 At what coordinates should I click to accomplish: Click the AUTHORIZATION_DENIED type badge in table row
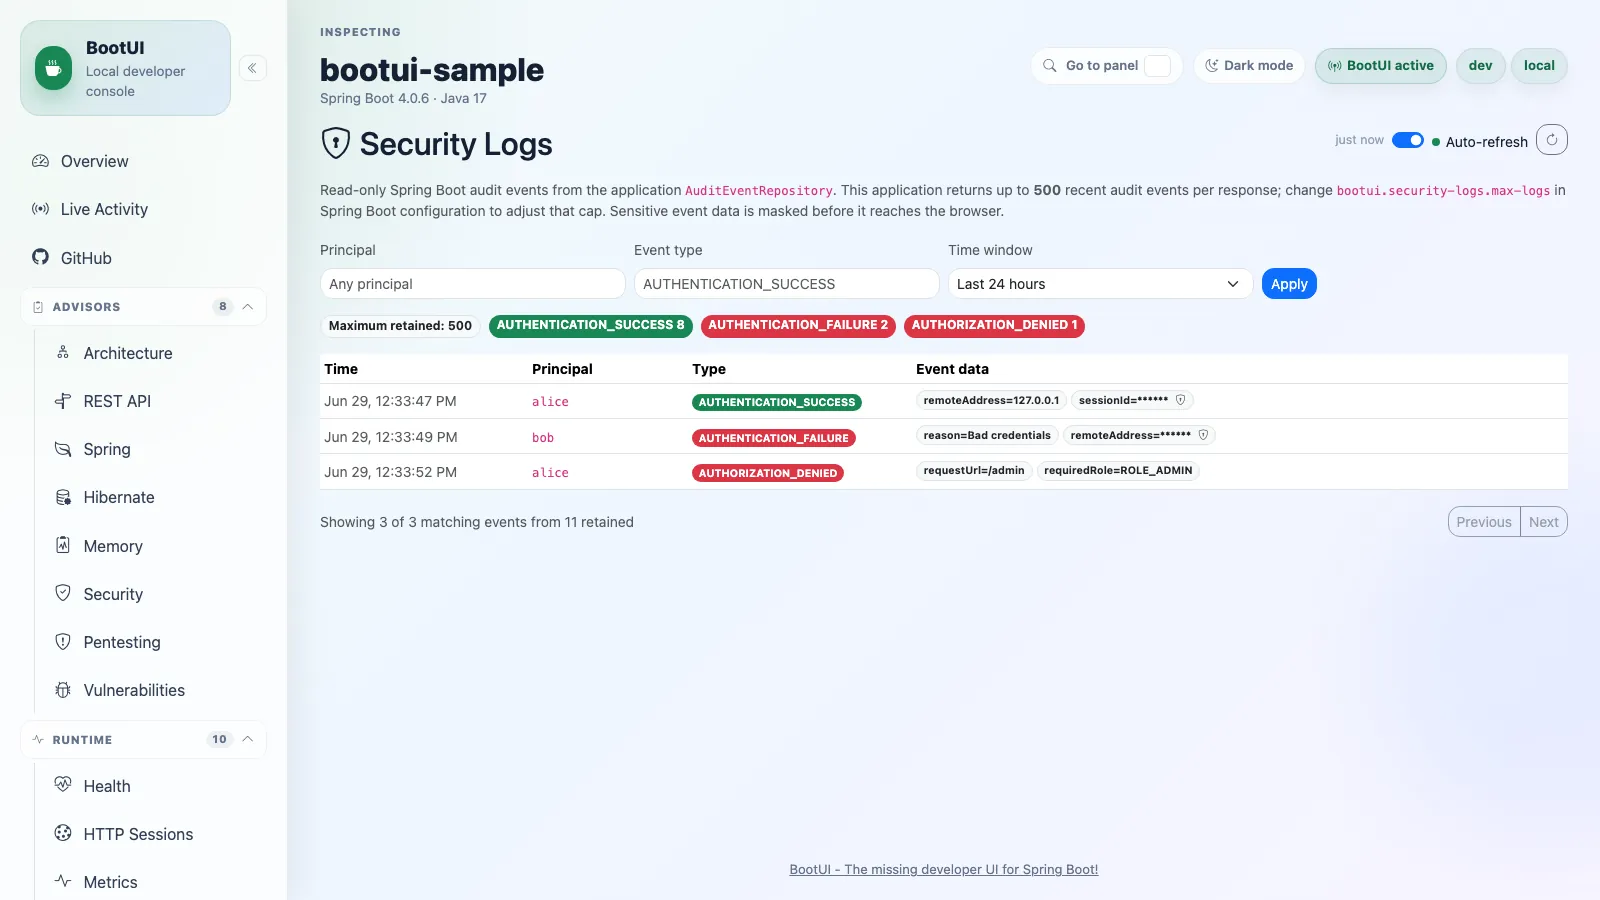[x=768, y=473]
